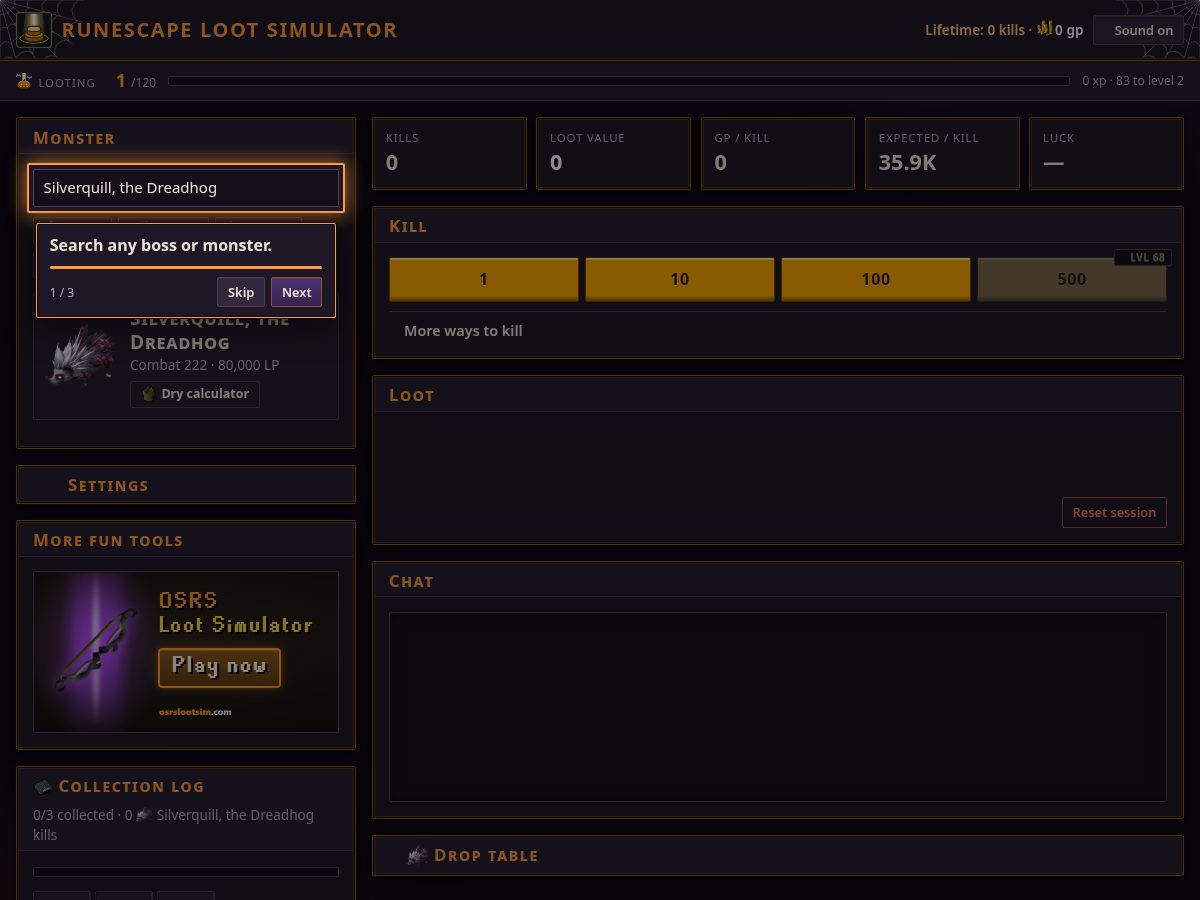Expand the Settings section
The width and height of the screenshot is (1200, 900).
[x=186, y=485]
